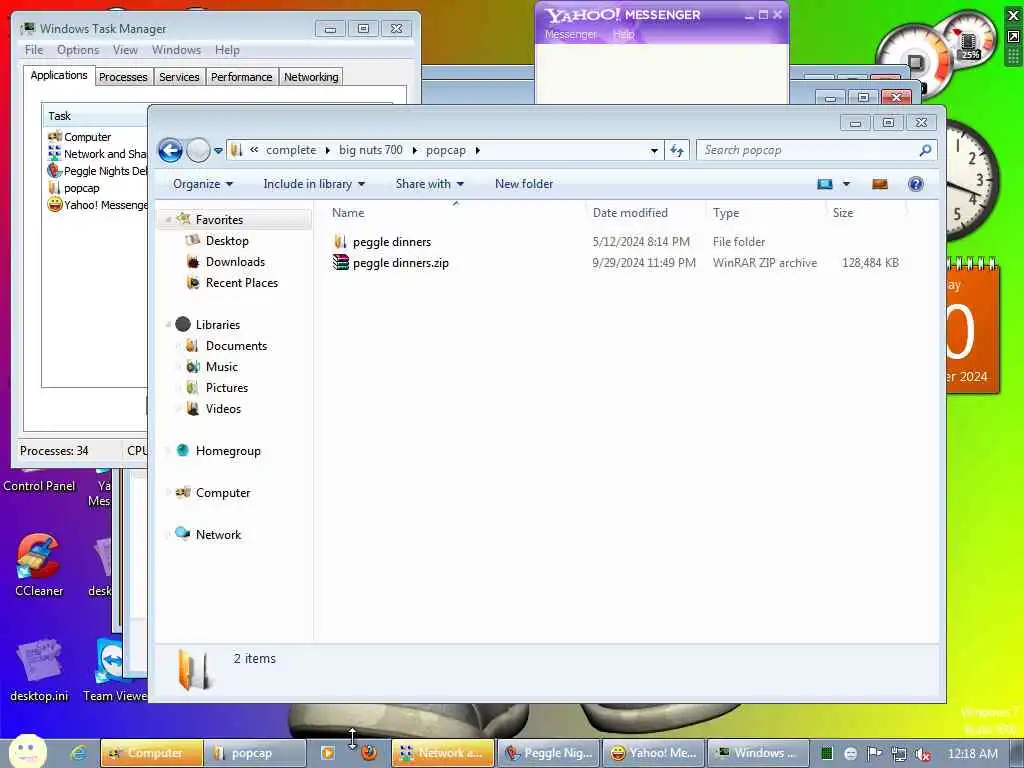Select popcap task in Task Manager list

click(x=81, y=188)
